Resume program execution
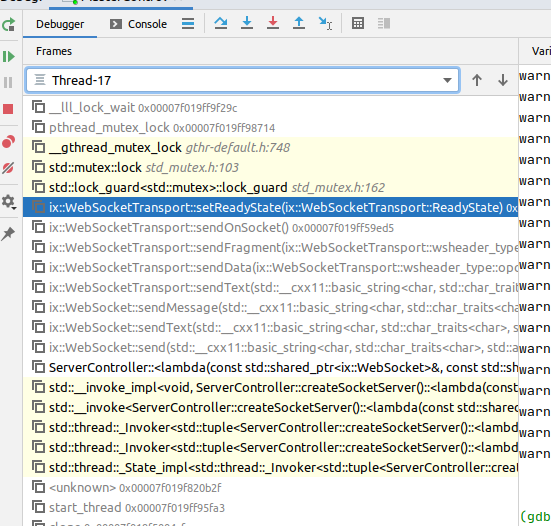Viewport: 551px width, 526px height. click(8, 57)
